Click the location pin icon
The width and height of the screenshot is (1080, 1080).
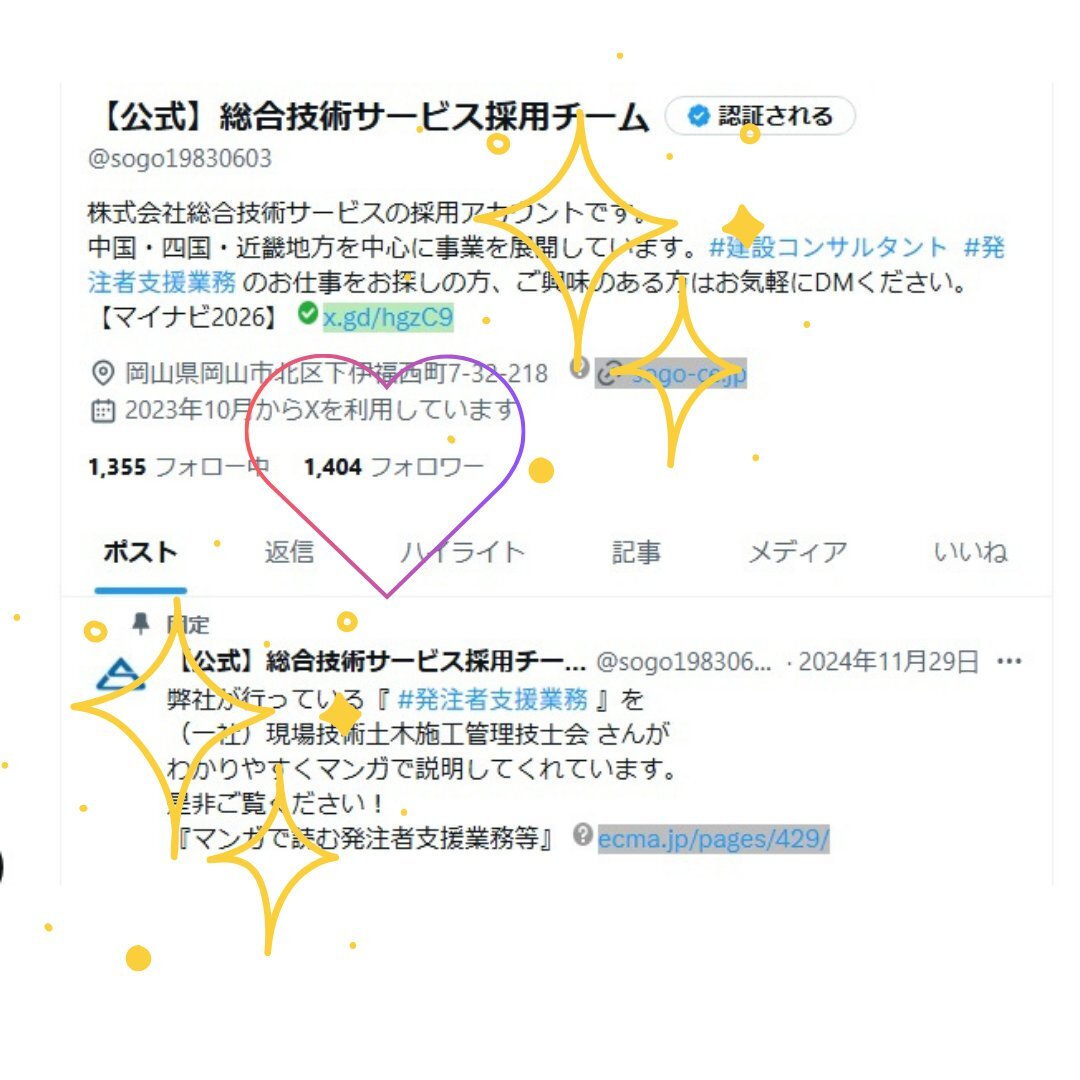103,373
